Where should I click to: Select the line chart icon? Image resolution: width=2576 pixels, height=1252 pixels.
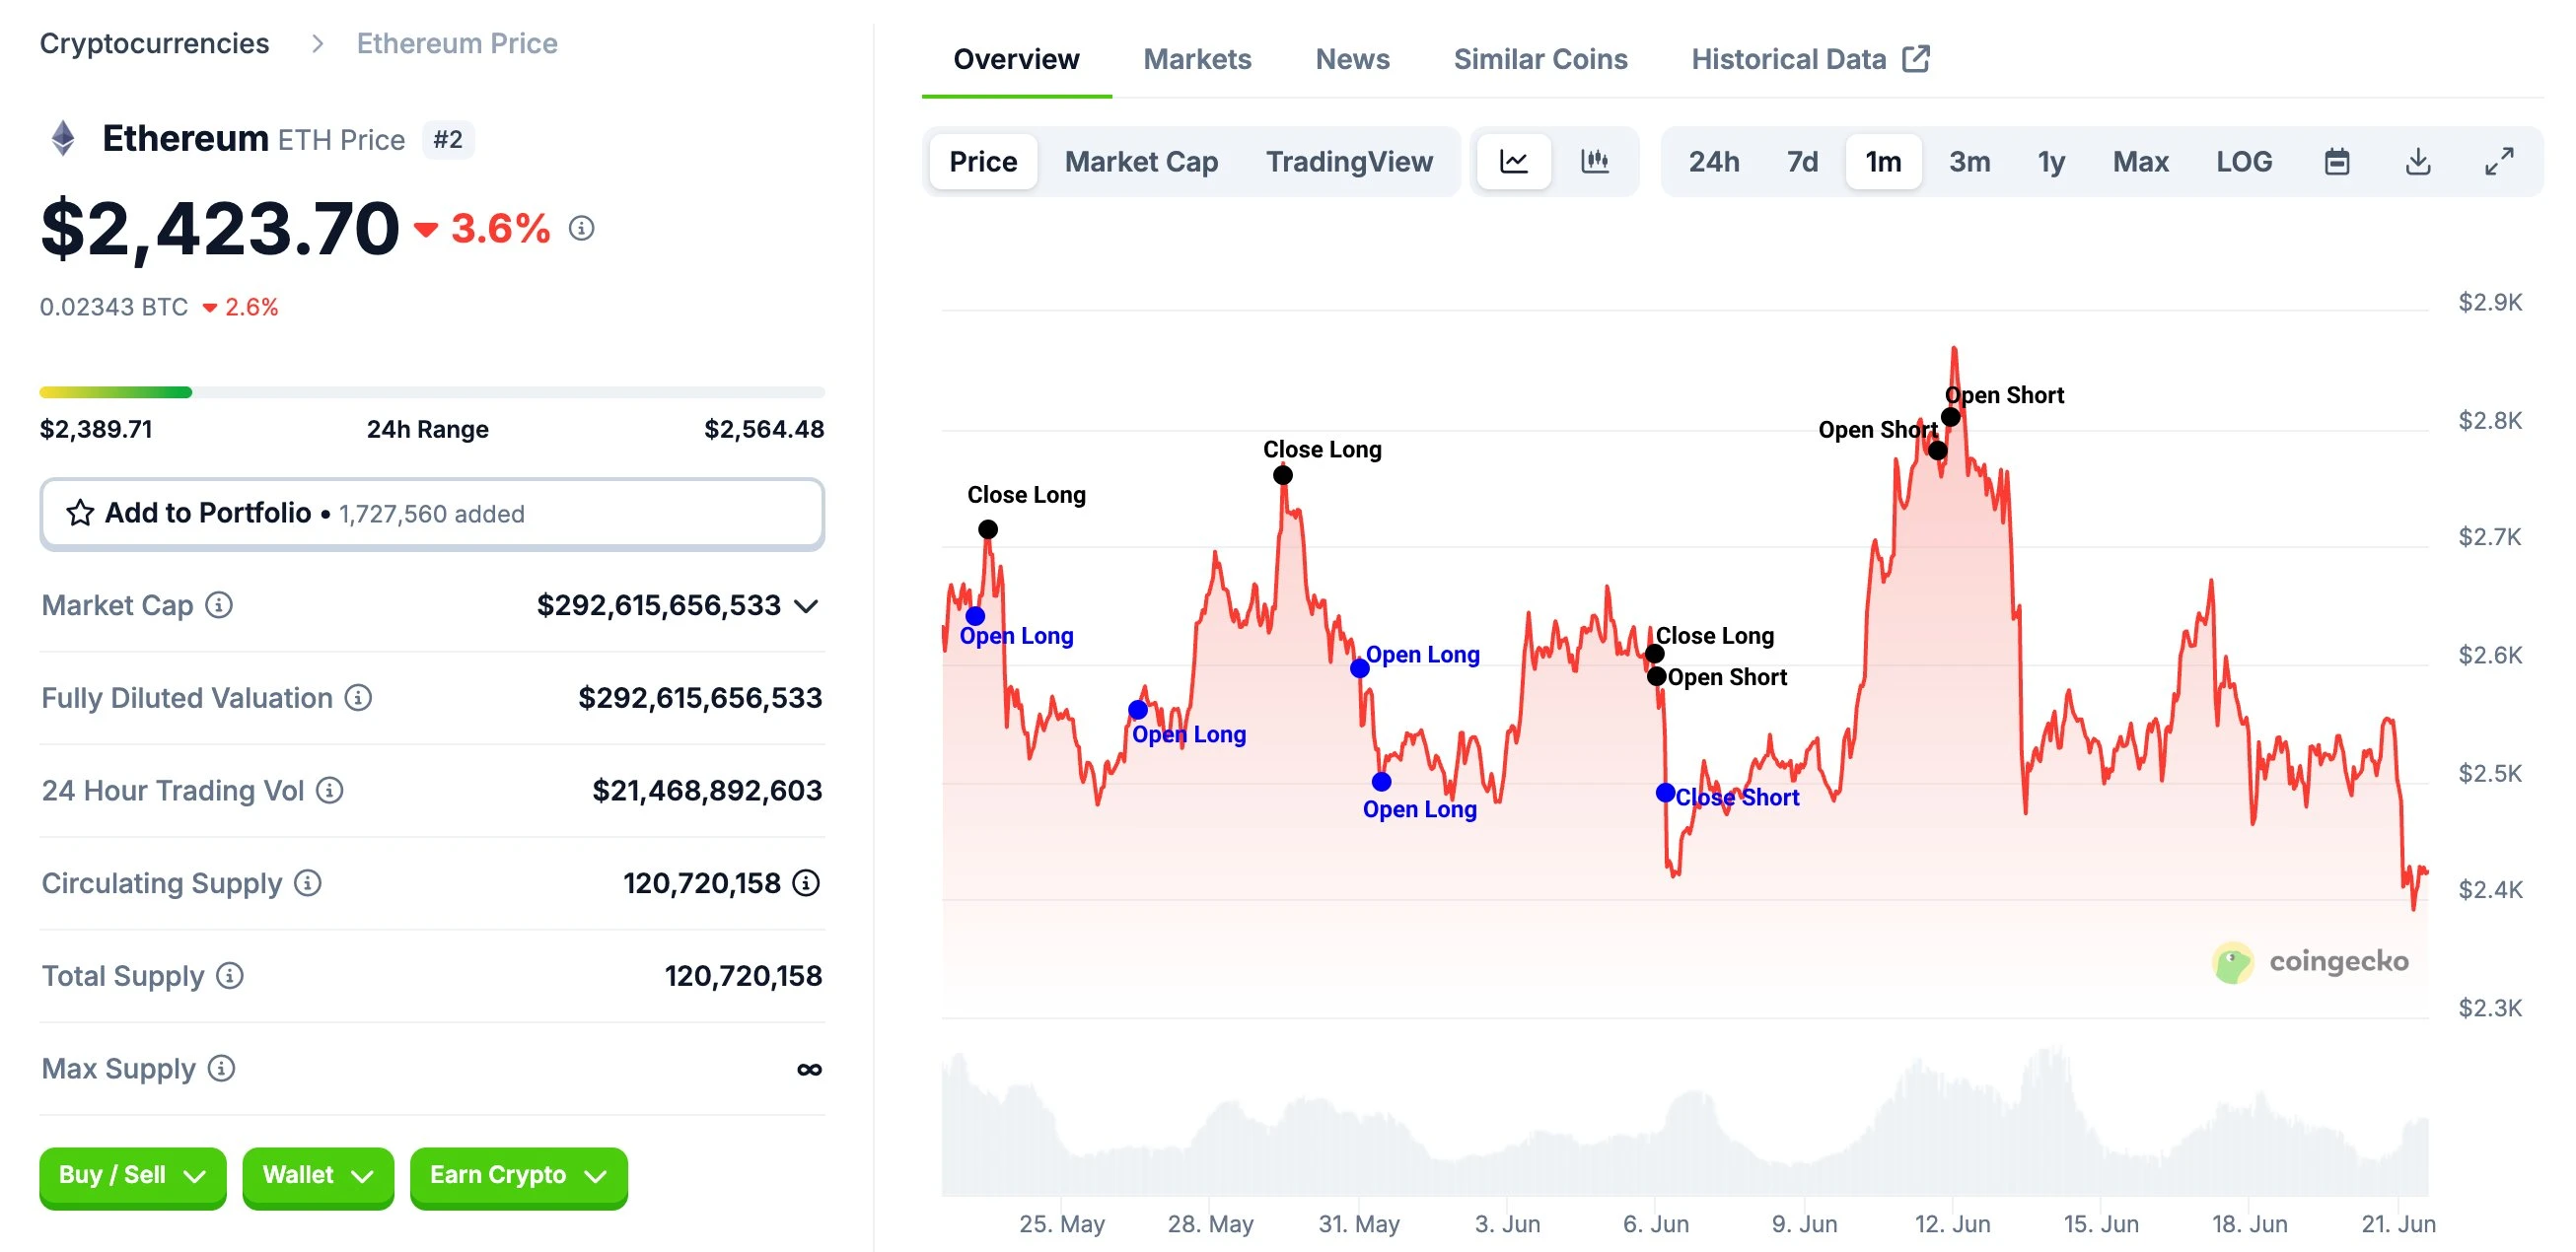[1513, 161]
